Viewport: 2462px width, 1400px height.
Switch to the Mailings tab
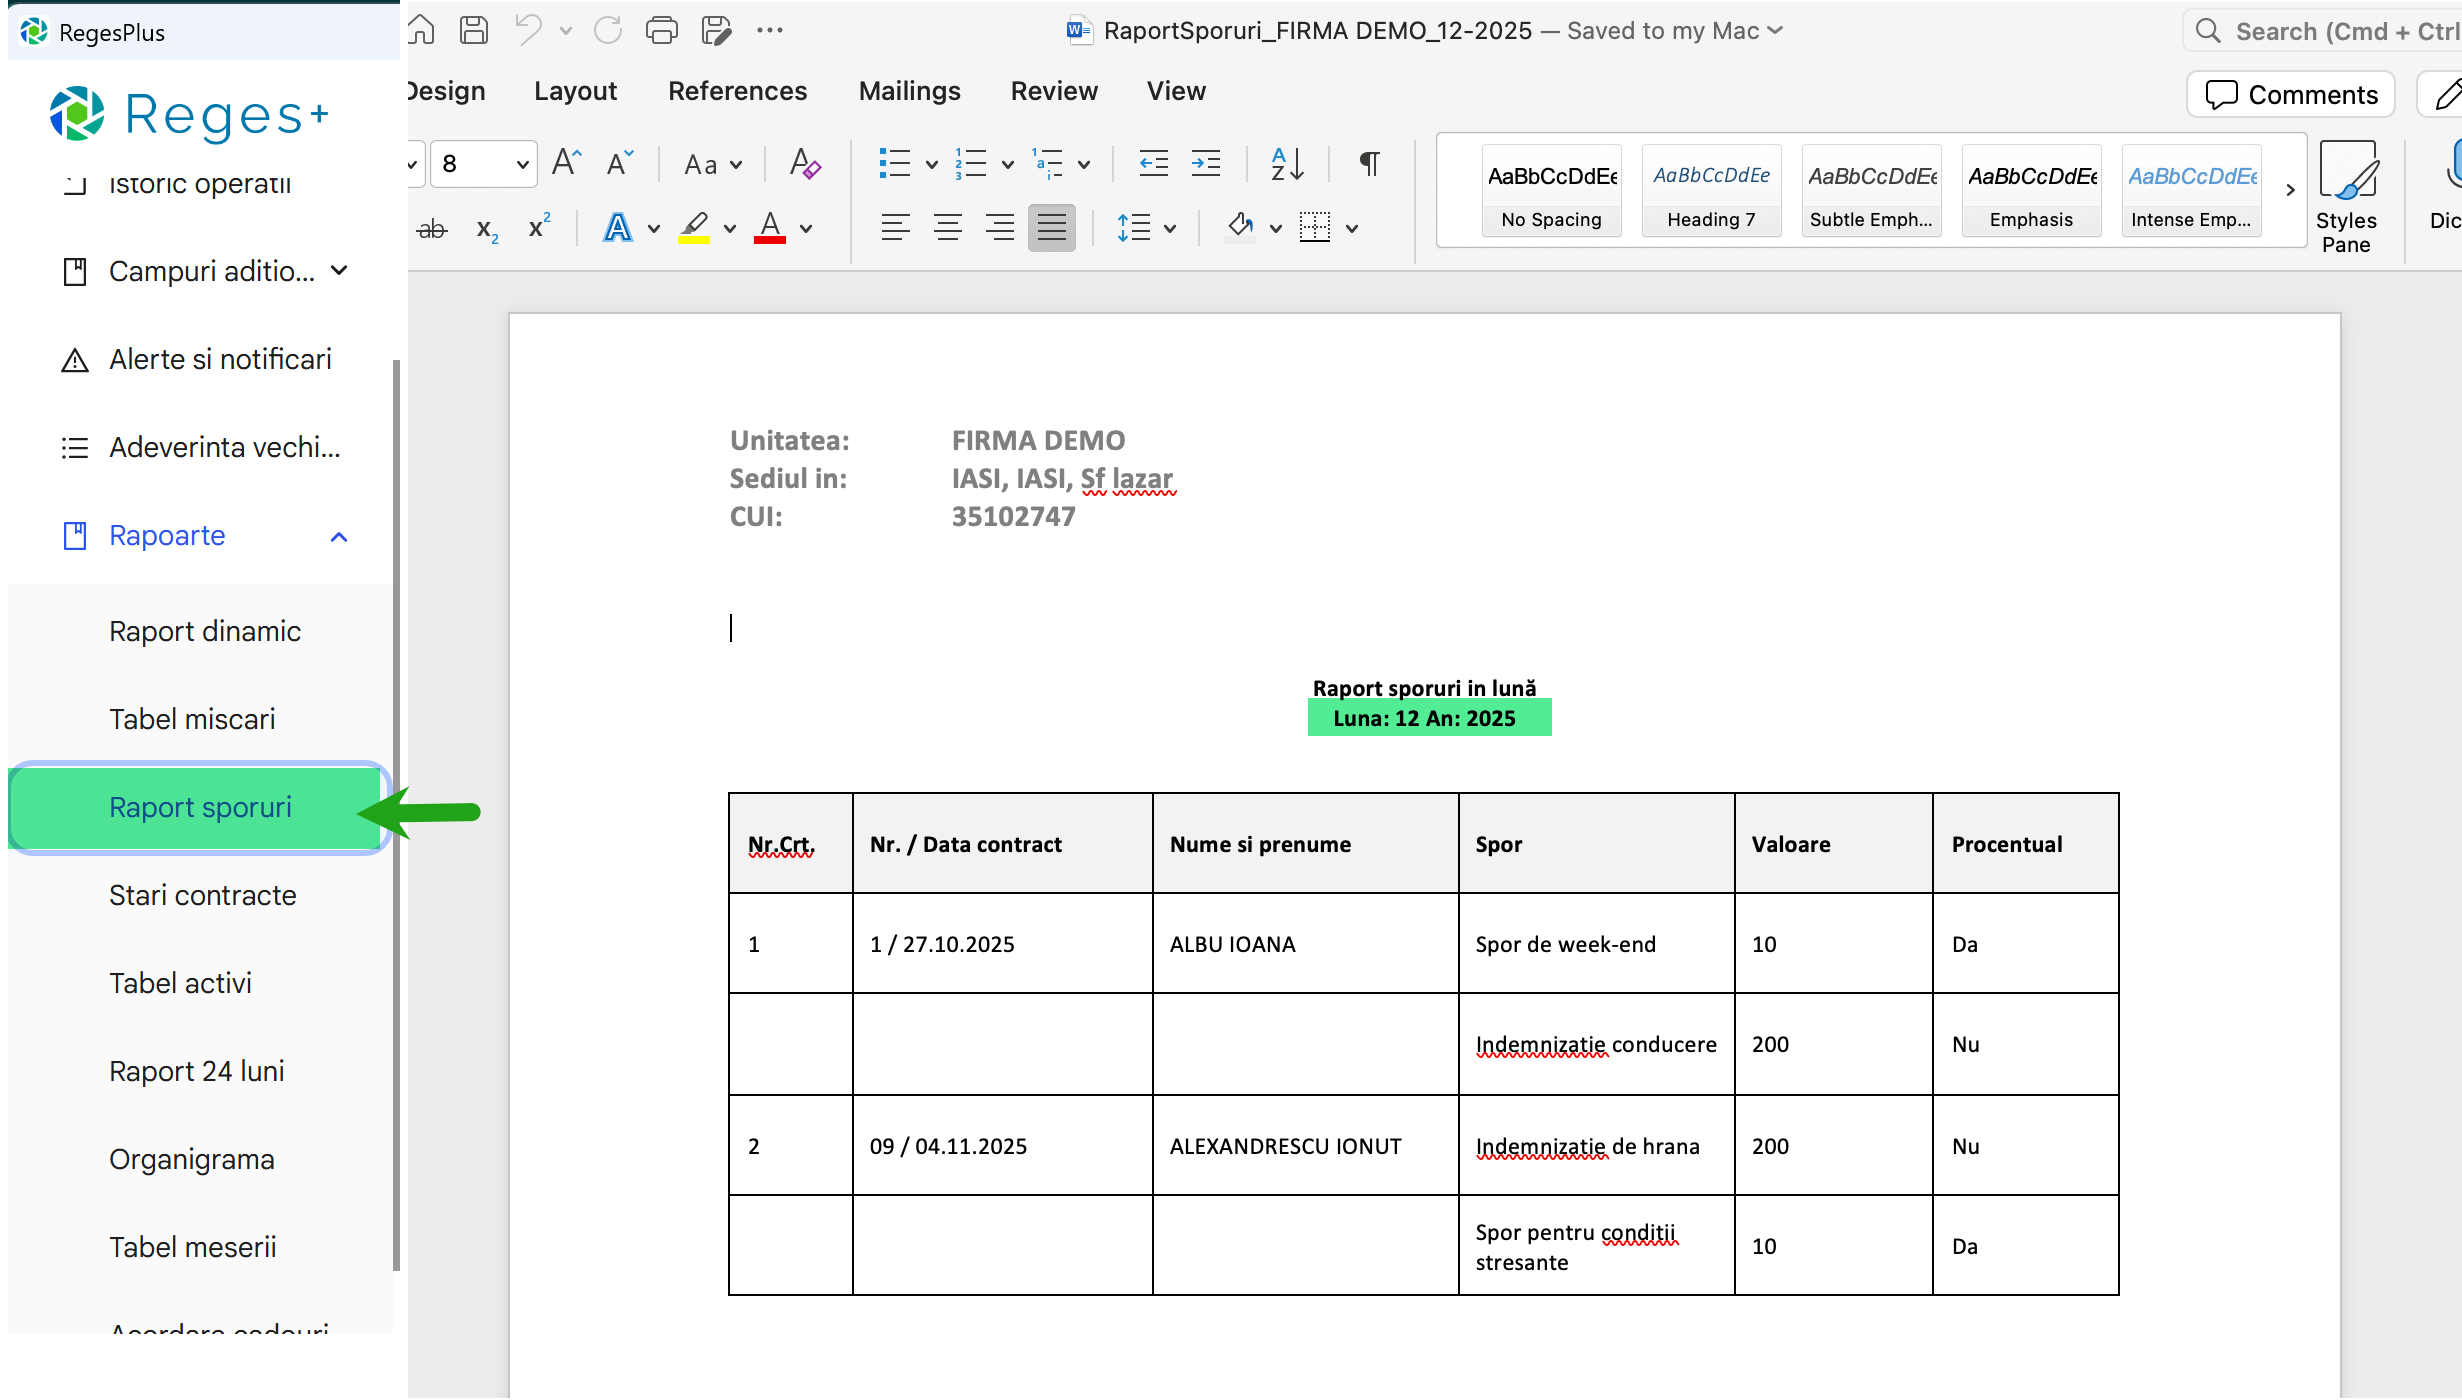[909, 91]
